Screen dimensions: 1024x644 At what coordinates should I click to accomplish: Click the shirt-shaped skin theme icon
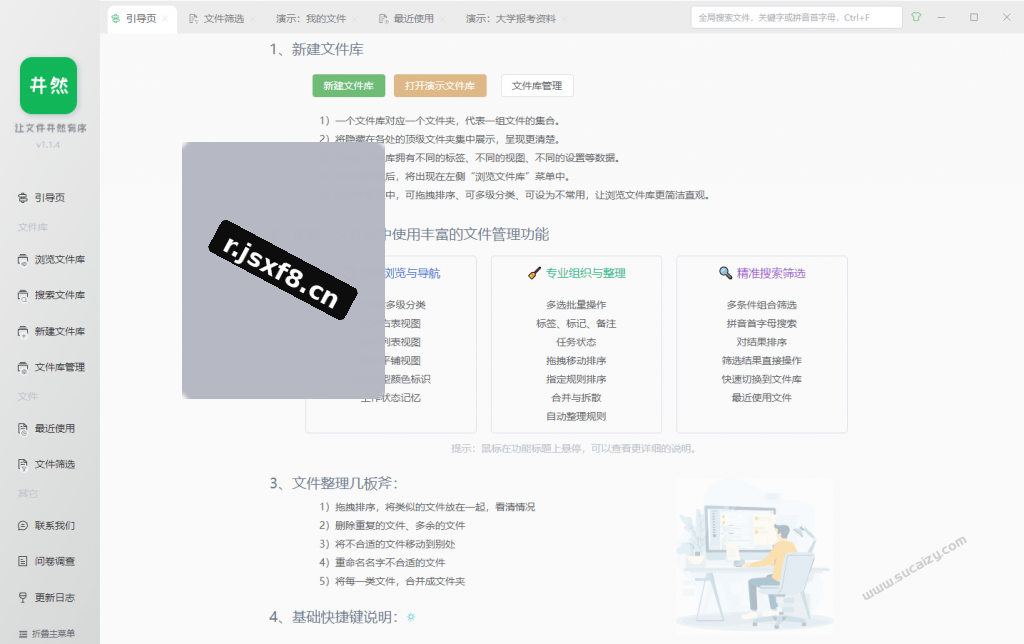[916, 17]
